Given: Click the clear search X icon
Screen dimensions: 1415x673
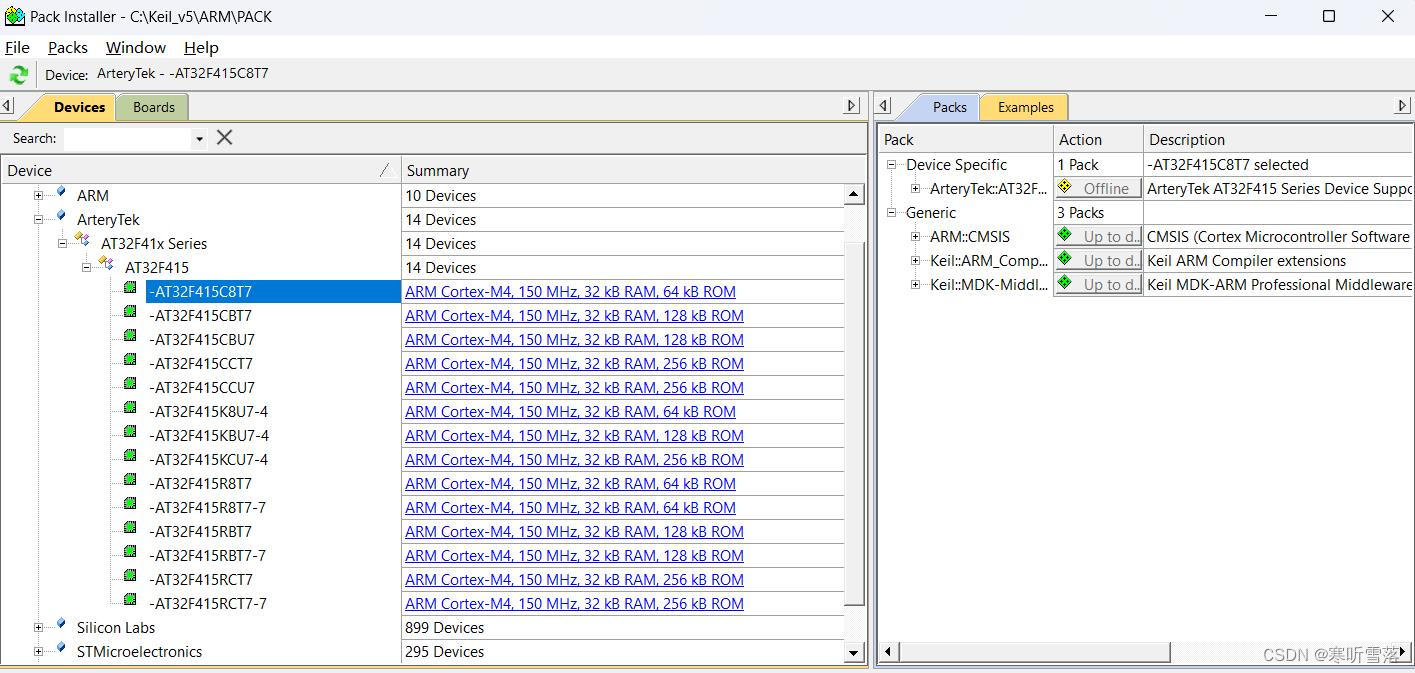Looking at the screenshot, I should tap(225, 137).
